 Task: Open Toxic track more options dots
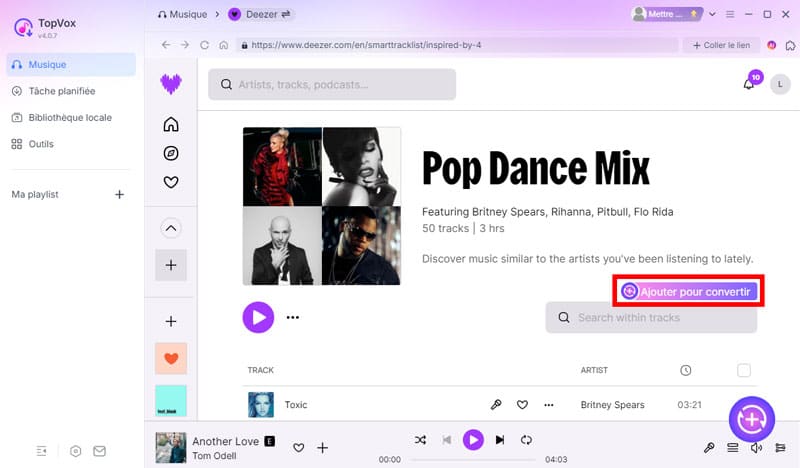[548, 405]
